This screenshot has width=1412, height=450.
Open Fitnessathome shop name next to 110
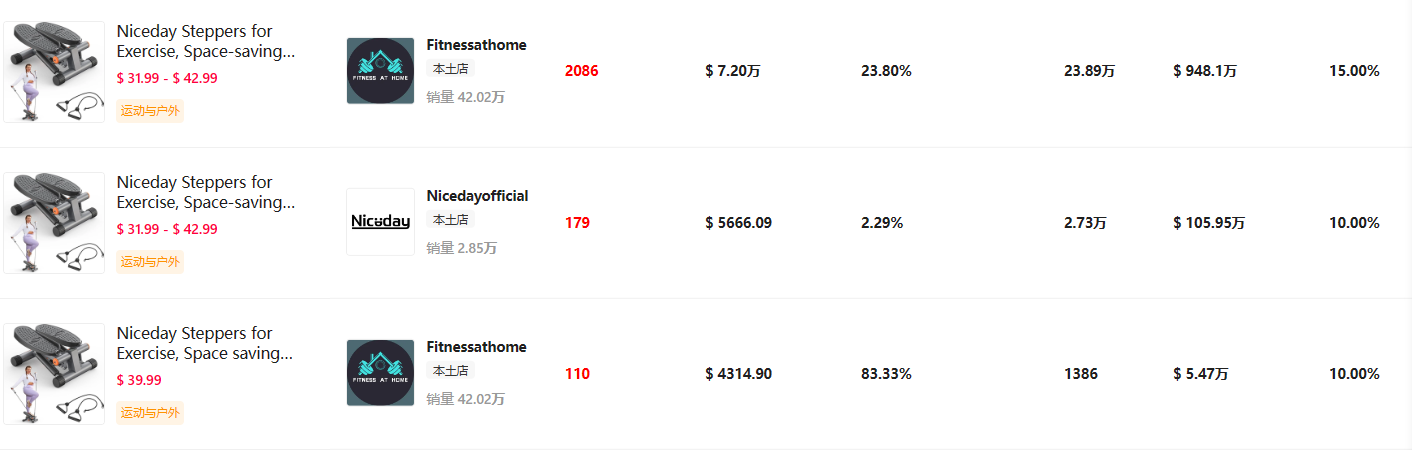[476, 347]
